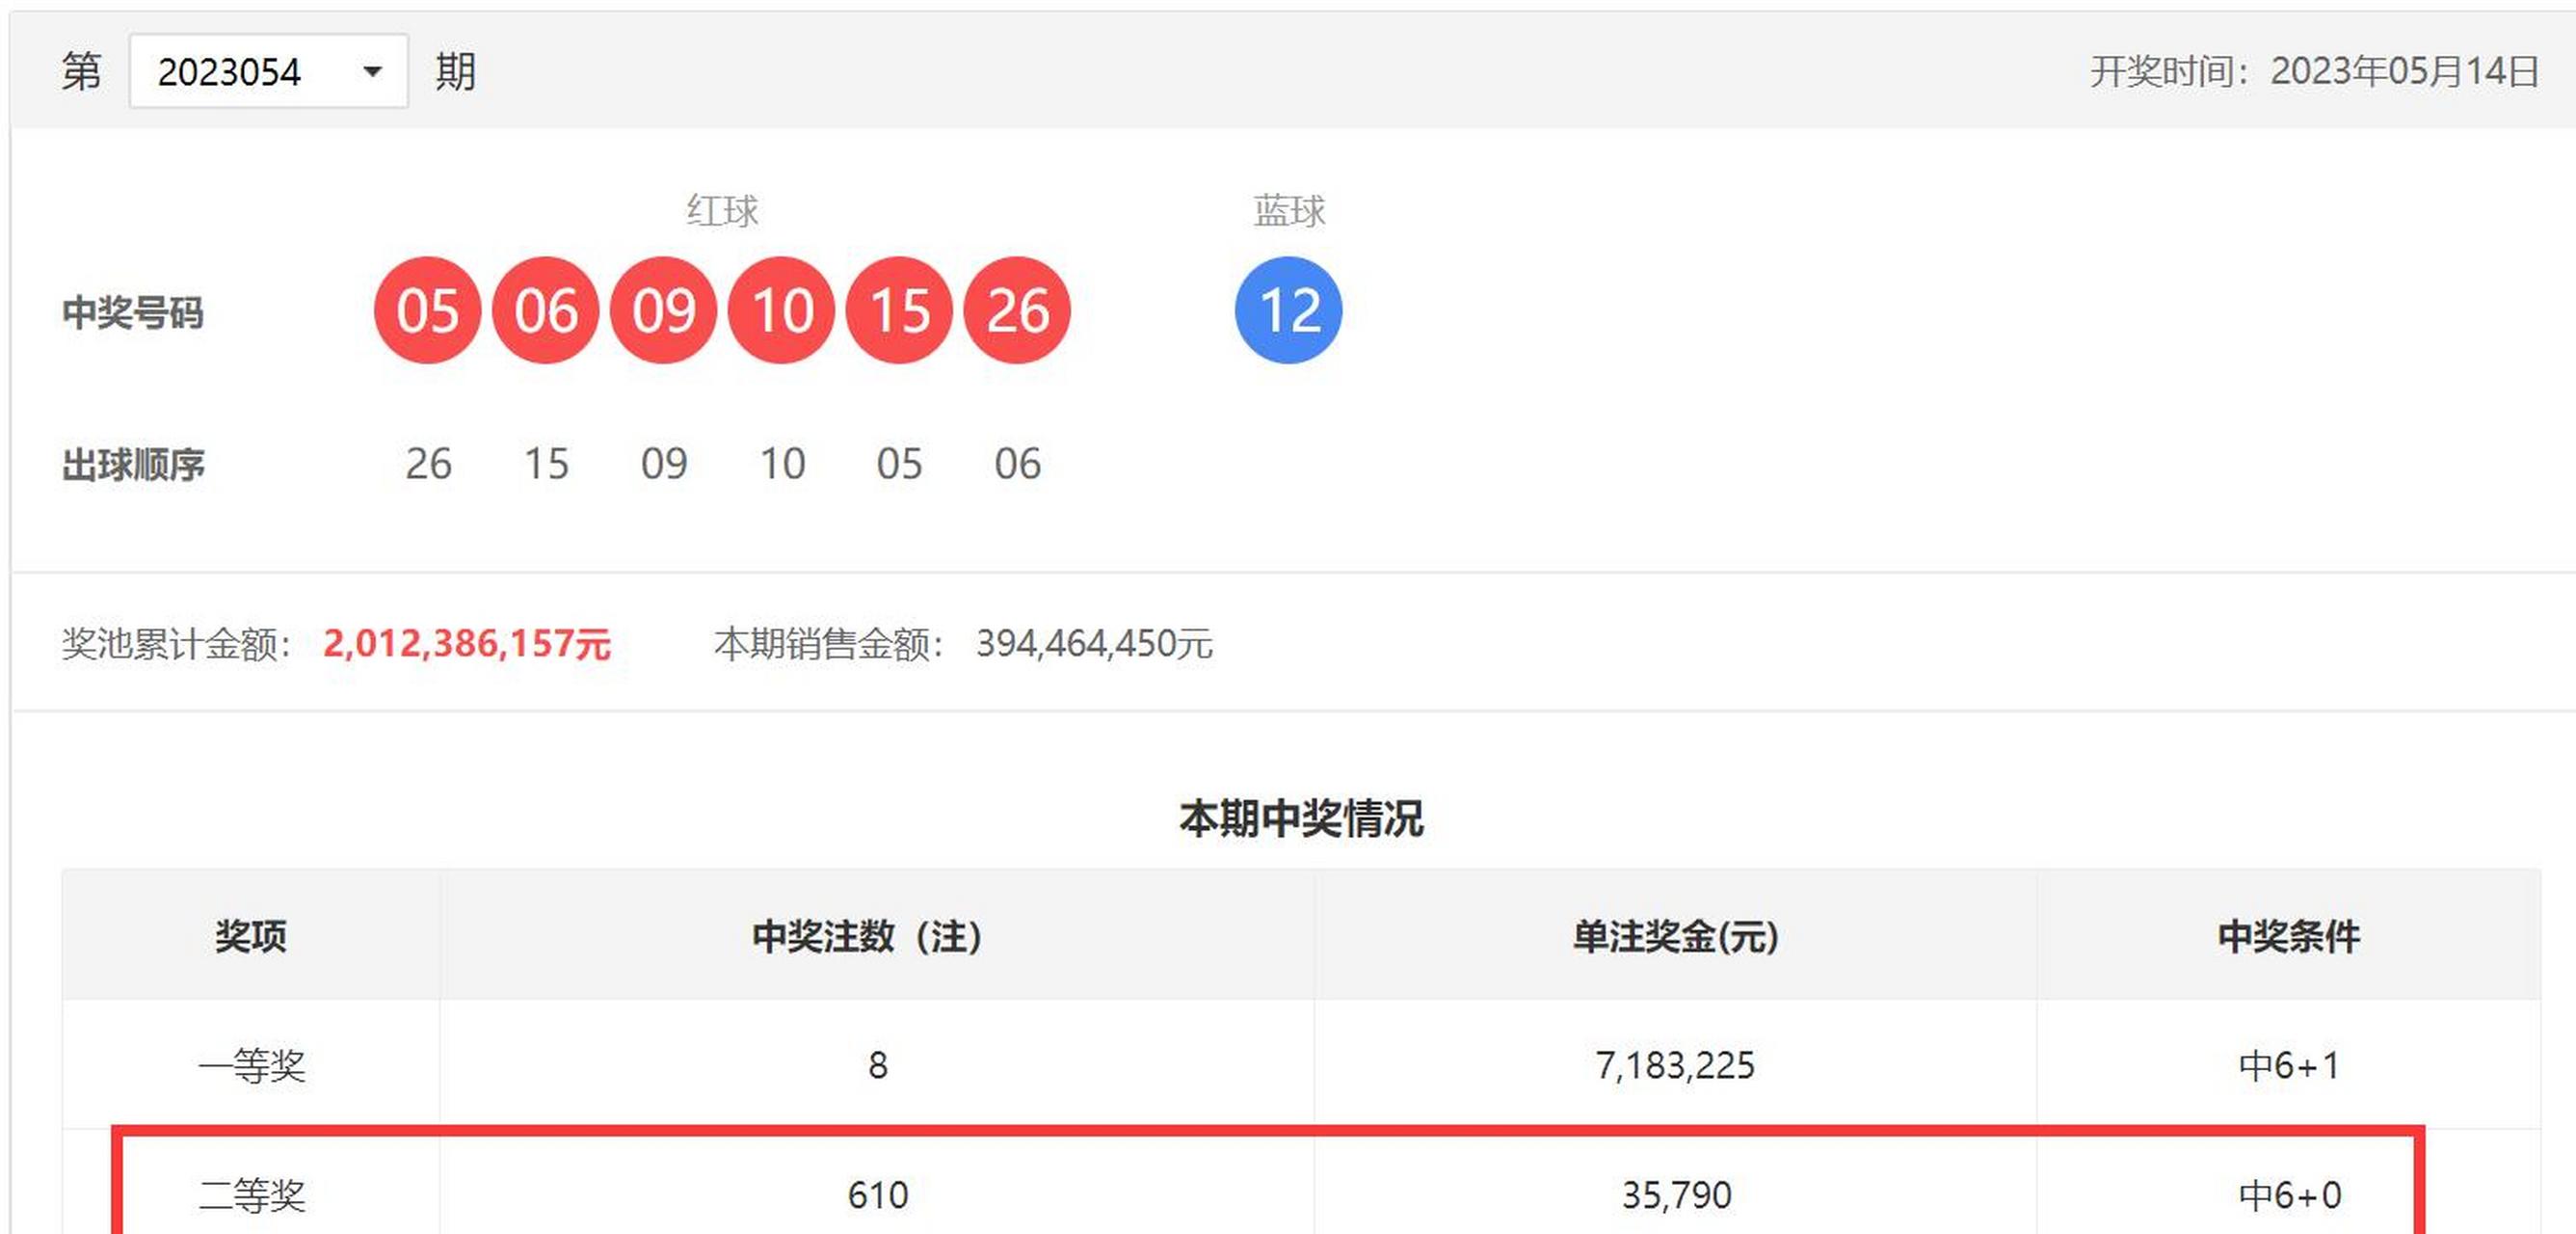Select red ball number 15
Screen dimensions: 2576x1234
click(x=899, y=310)
